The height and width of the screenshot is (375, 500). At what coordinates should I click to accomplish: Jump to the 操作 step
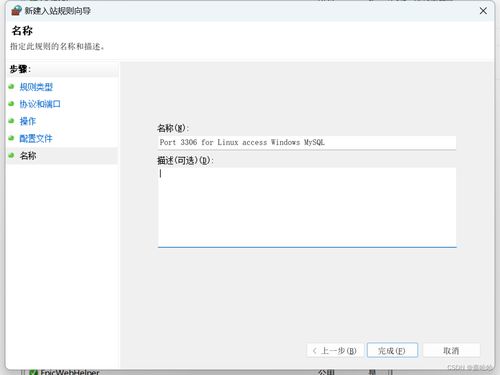tap(28, 121)
